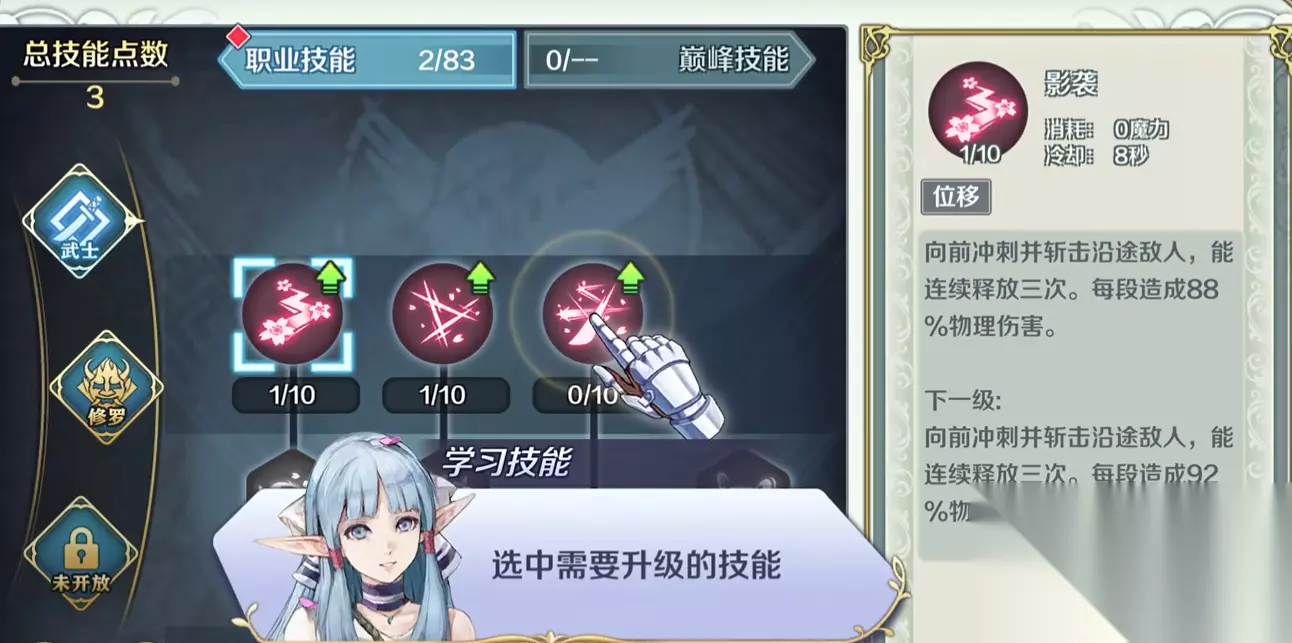This screenshot has height=643, width=1292.
Task: Select the 影袭 dash skill icon
Action: 292,313
